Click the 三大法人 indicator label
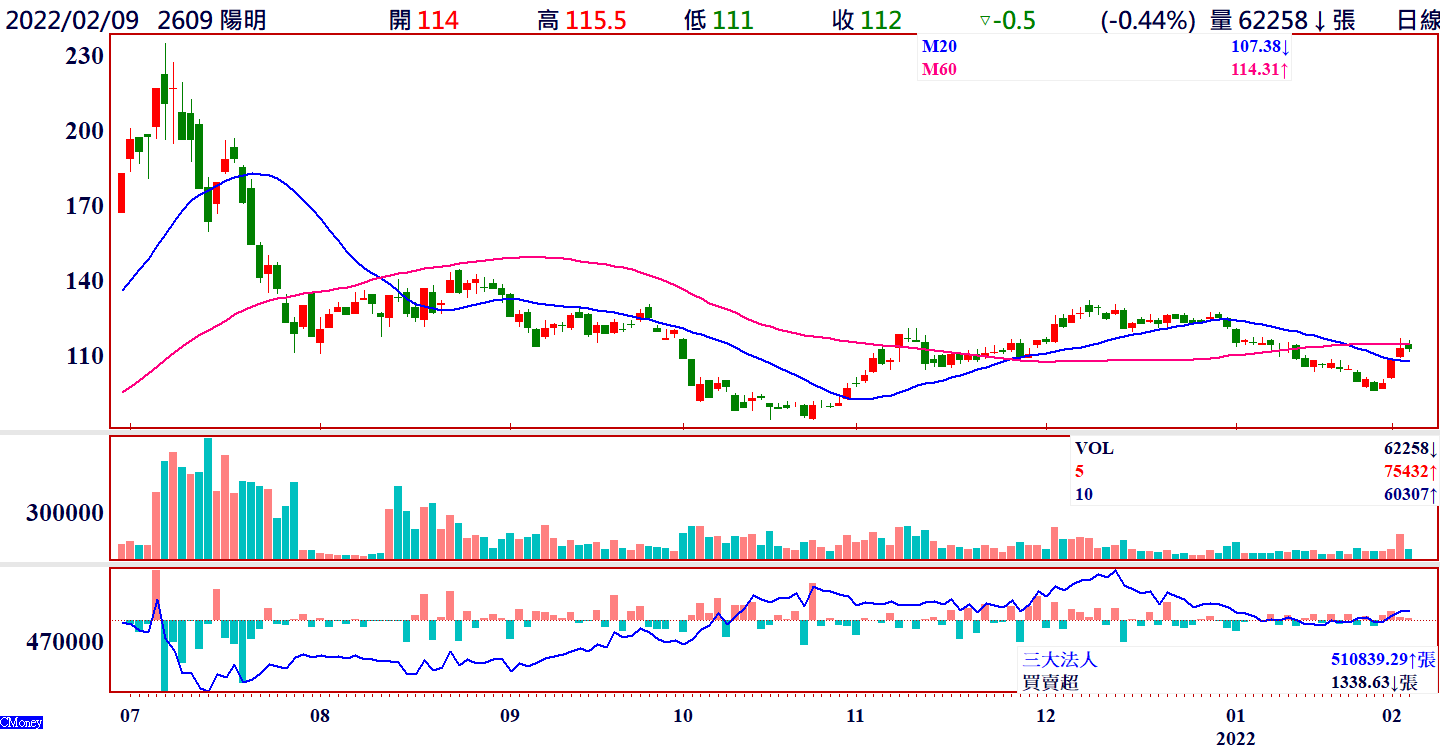The height and width of the screenshot is (750, 1440). (1059, 660)
